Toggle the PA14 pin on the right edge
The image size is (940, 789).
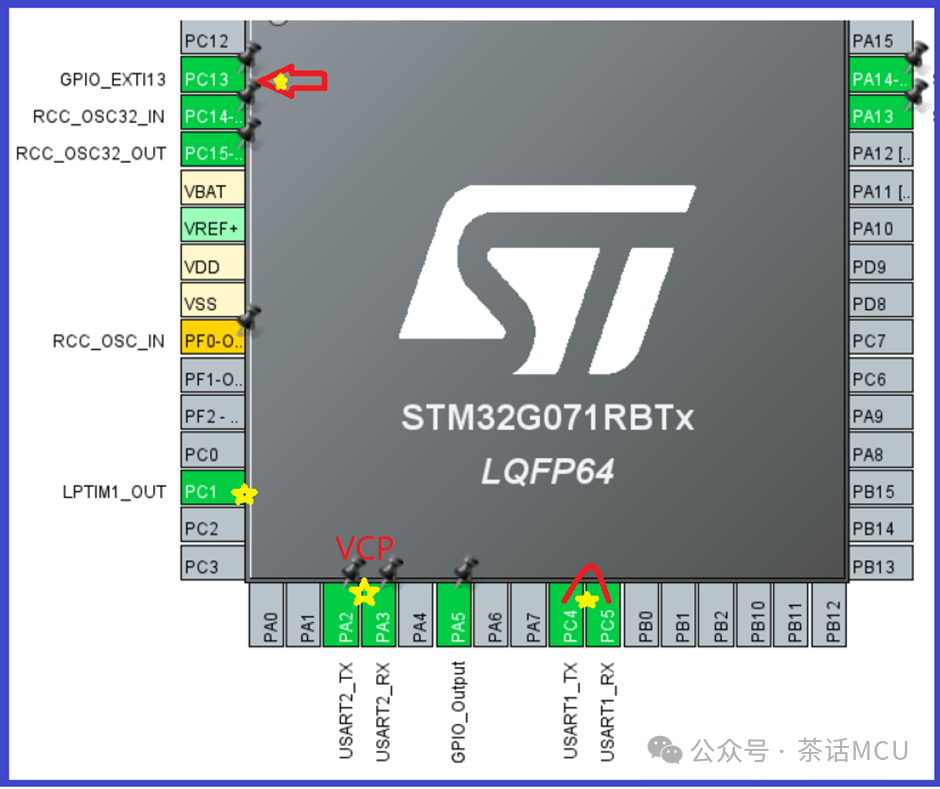(880, 78)
